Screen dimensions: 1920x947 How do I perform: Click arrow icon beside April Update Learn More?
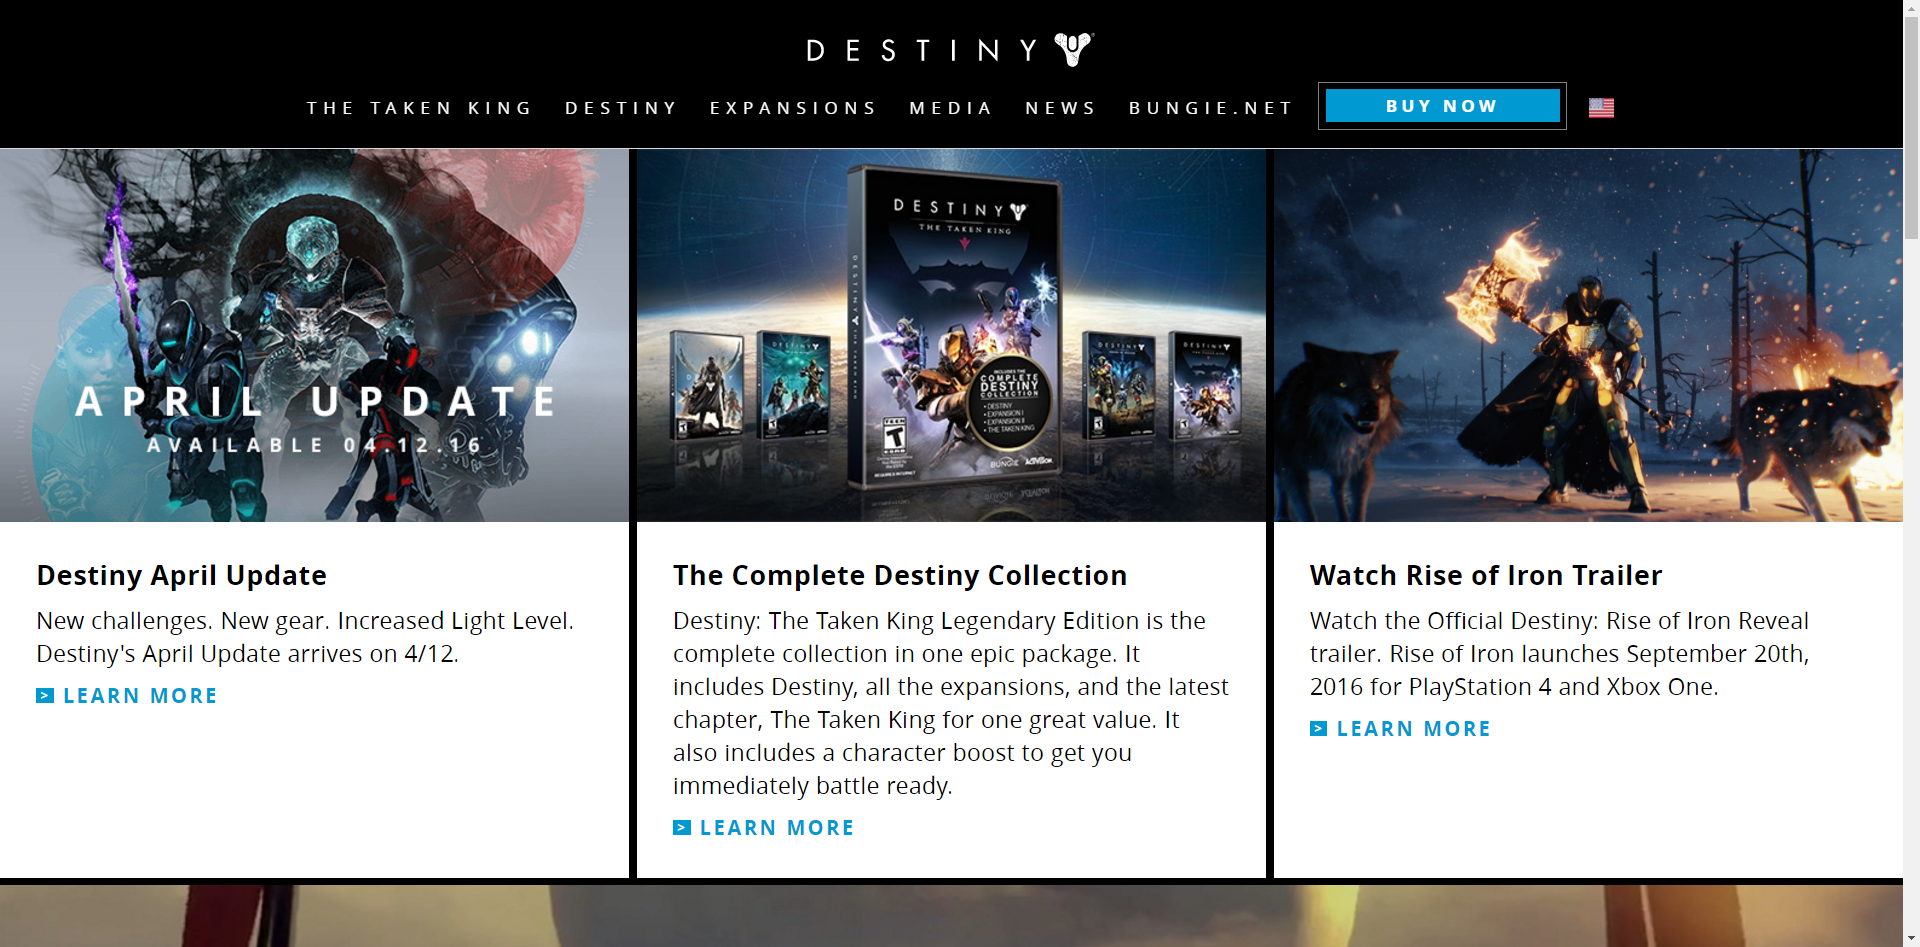pyautogui.click(x=45, y=696)
